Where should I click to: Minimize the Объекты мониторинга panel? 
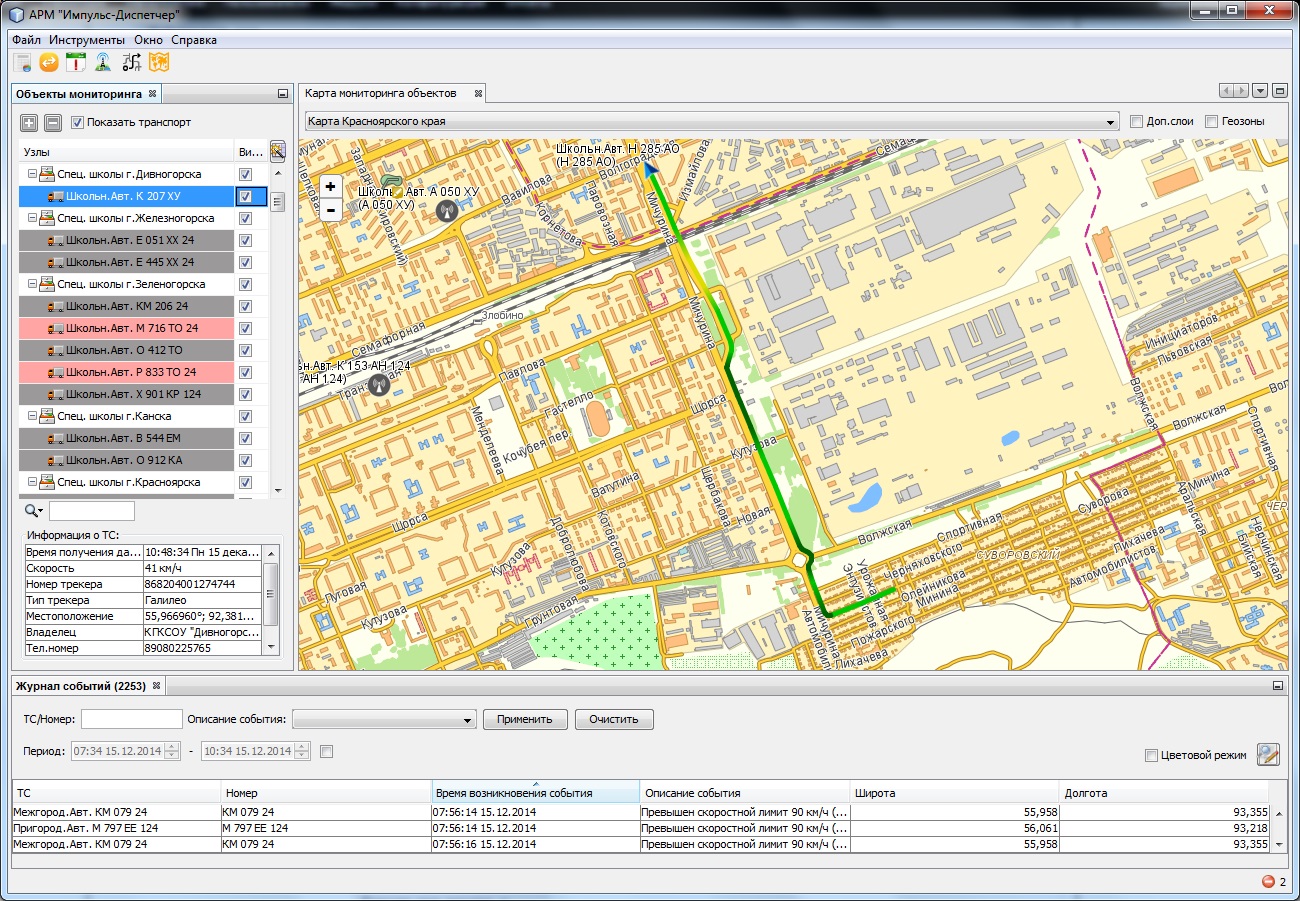click(x=283, y=94)
